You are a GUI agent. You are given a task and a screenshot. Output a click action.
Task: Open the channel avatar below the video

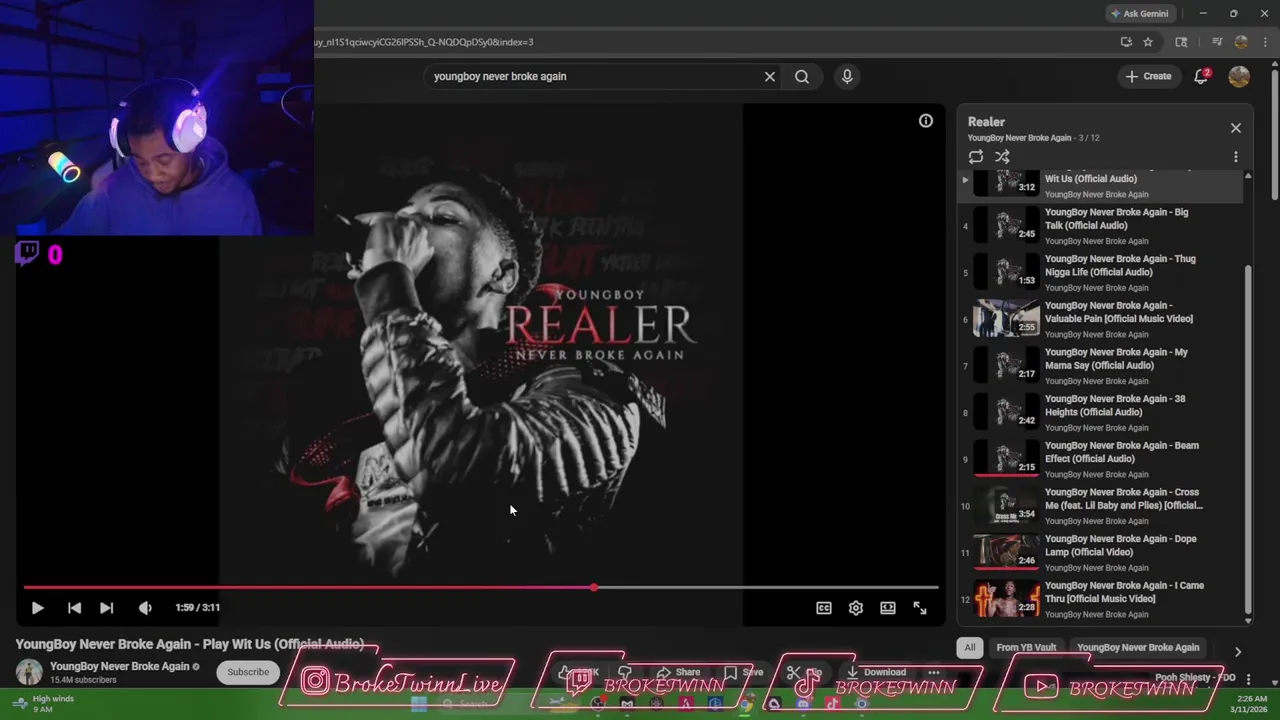click(x=29, y=672)
